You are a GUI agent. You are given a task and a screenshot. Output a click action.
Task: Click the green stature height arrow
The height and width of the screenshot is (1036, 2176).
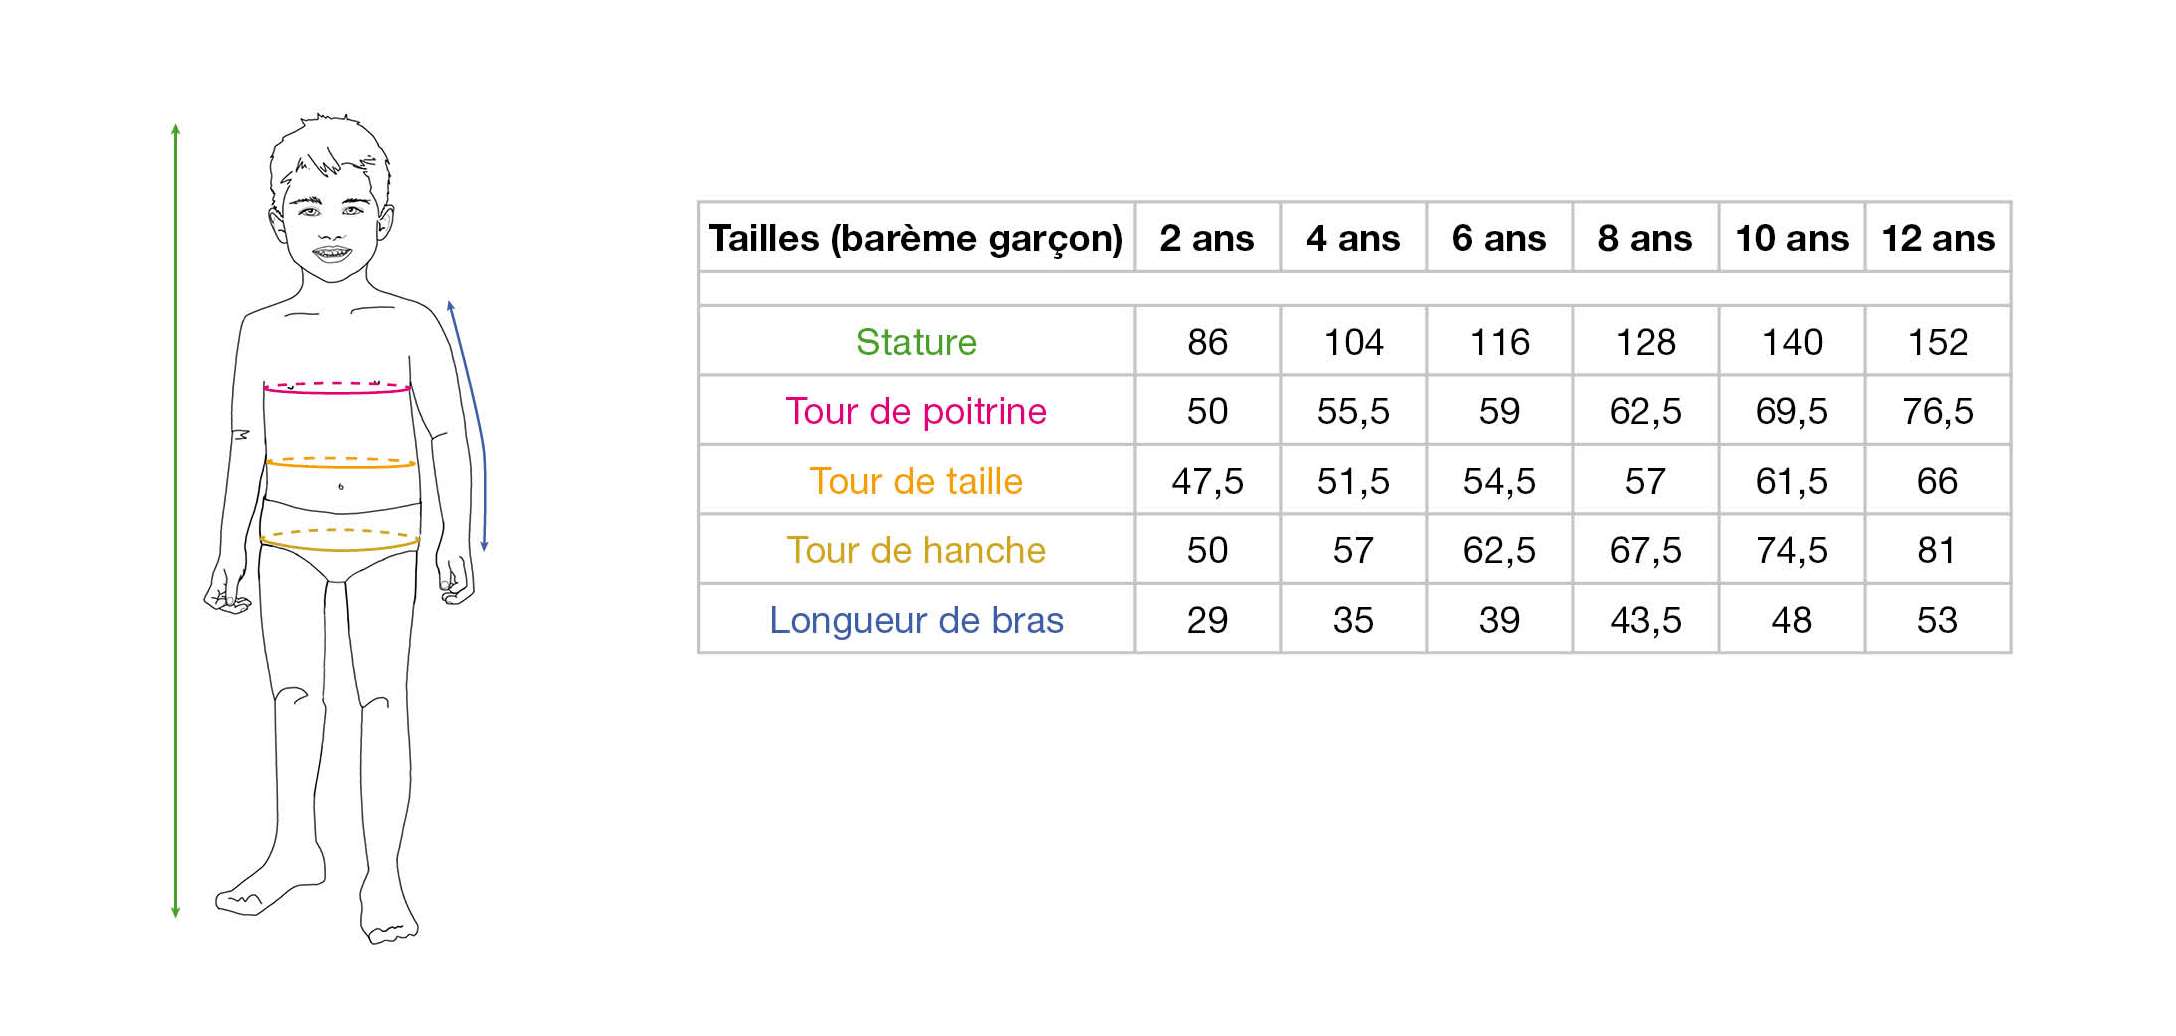[x=175, y=521]
